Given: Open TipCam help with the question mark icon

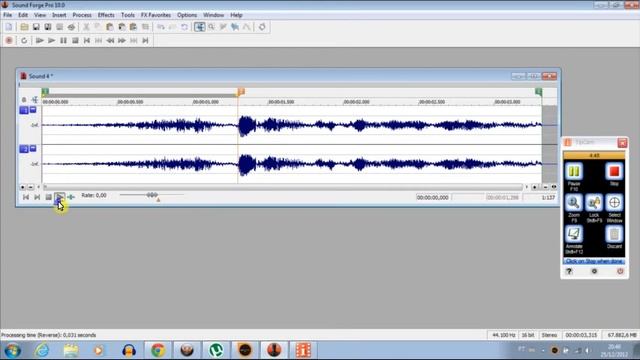Looking at the screenshot, I should (569, 271).
